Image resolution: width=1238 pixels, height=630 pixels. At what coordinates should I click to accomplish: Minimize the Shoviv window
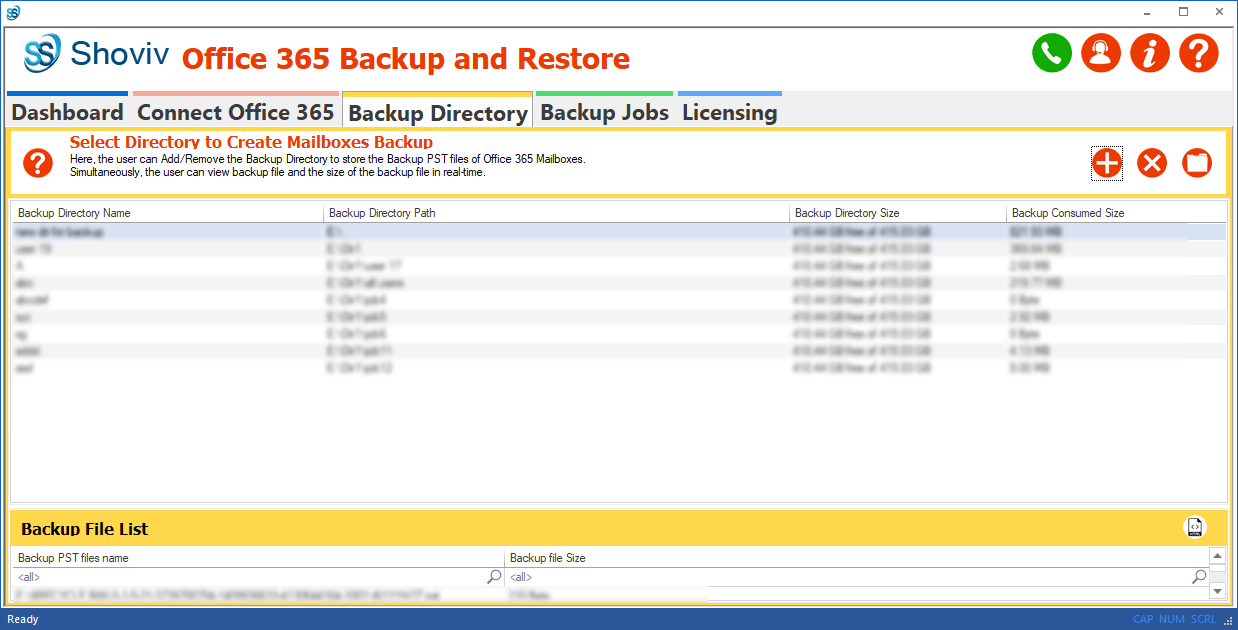pos(1148,12)
